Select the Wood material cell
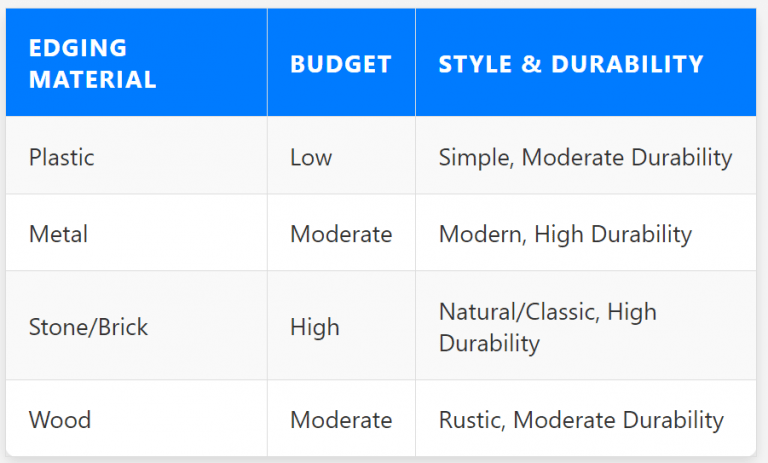Image resolution: width=768 pixels, height=463 pixels. [58, 420]
